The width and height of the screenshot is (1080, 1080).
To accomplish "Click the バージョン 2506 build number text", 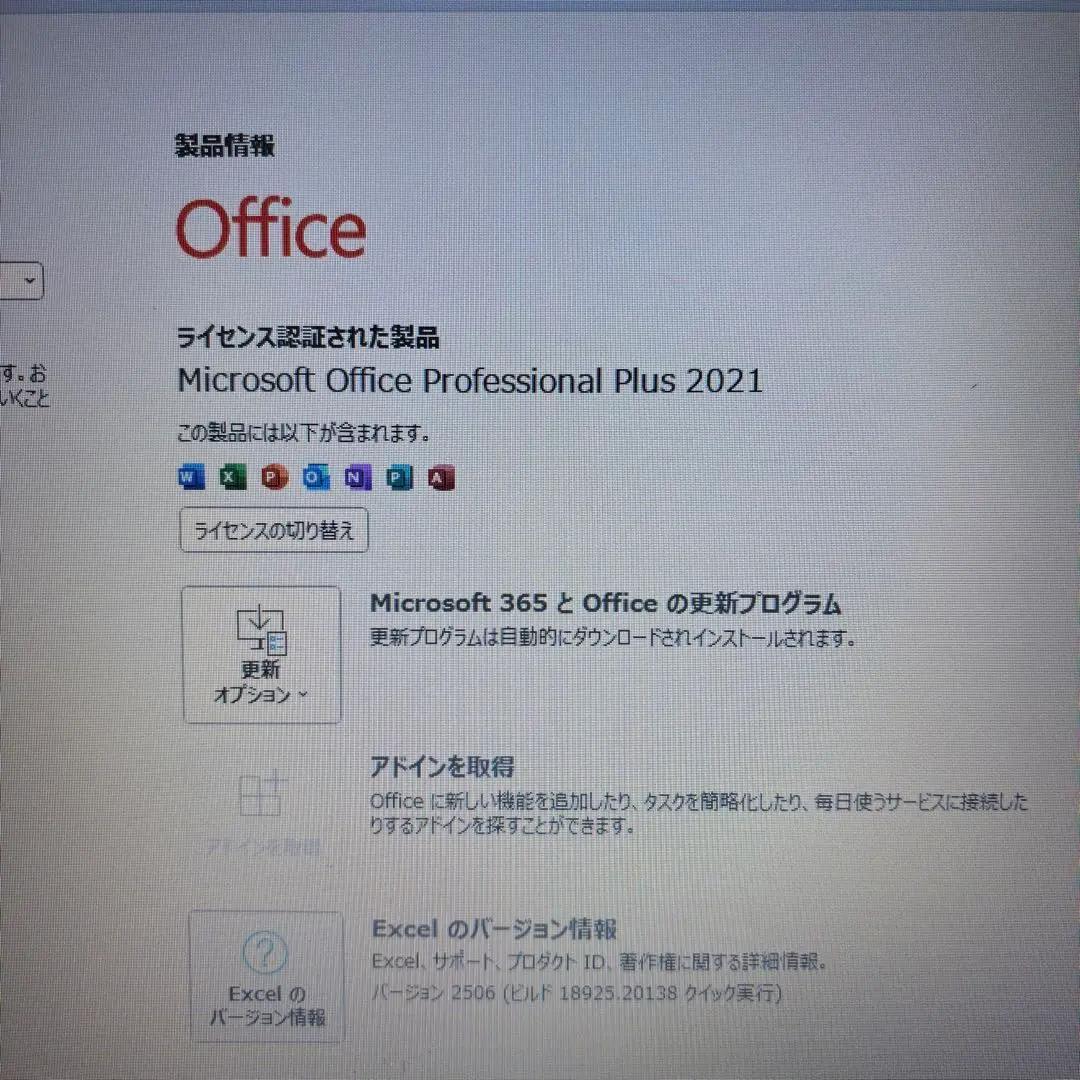I will pos(577,993).
